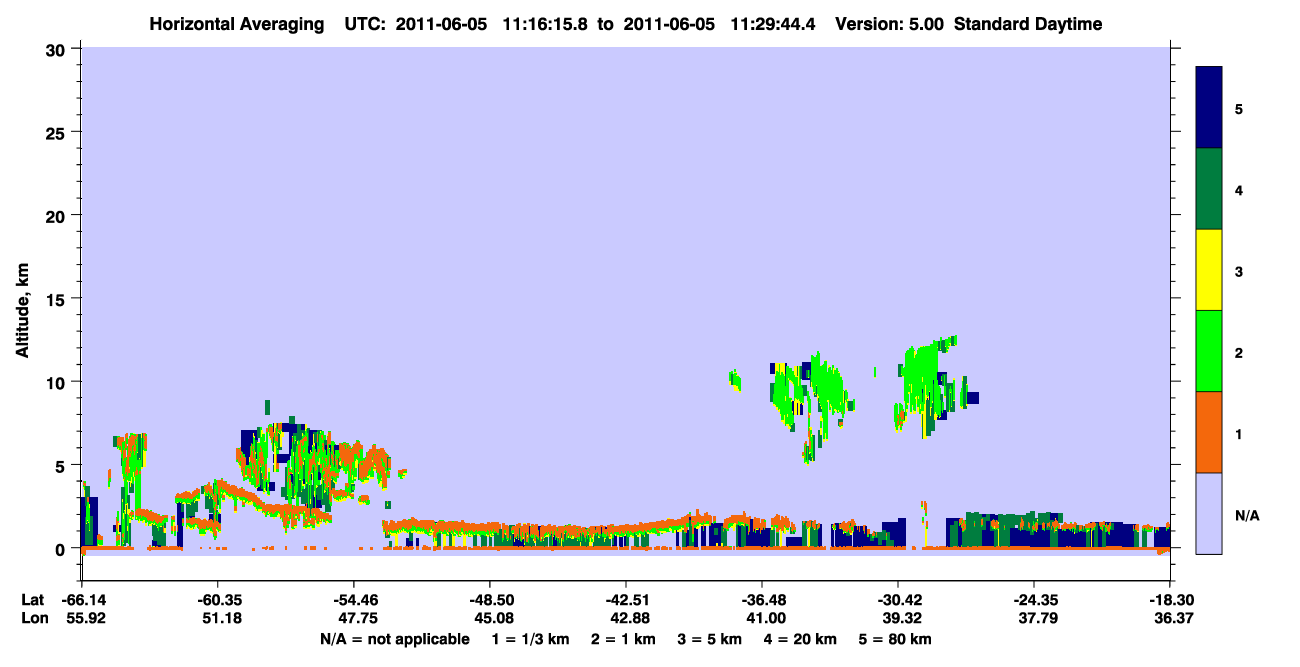Click 'Version: 5.00' in the title
The height and width of the screenshot is (667, 1300).
889,25
